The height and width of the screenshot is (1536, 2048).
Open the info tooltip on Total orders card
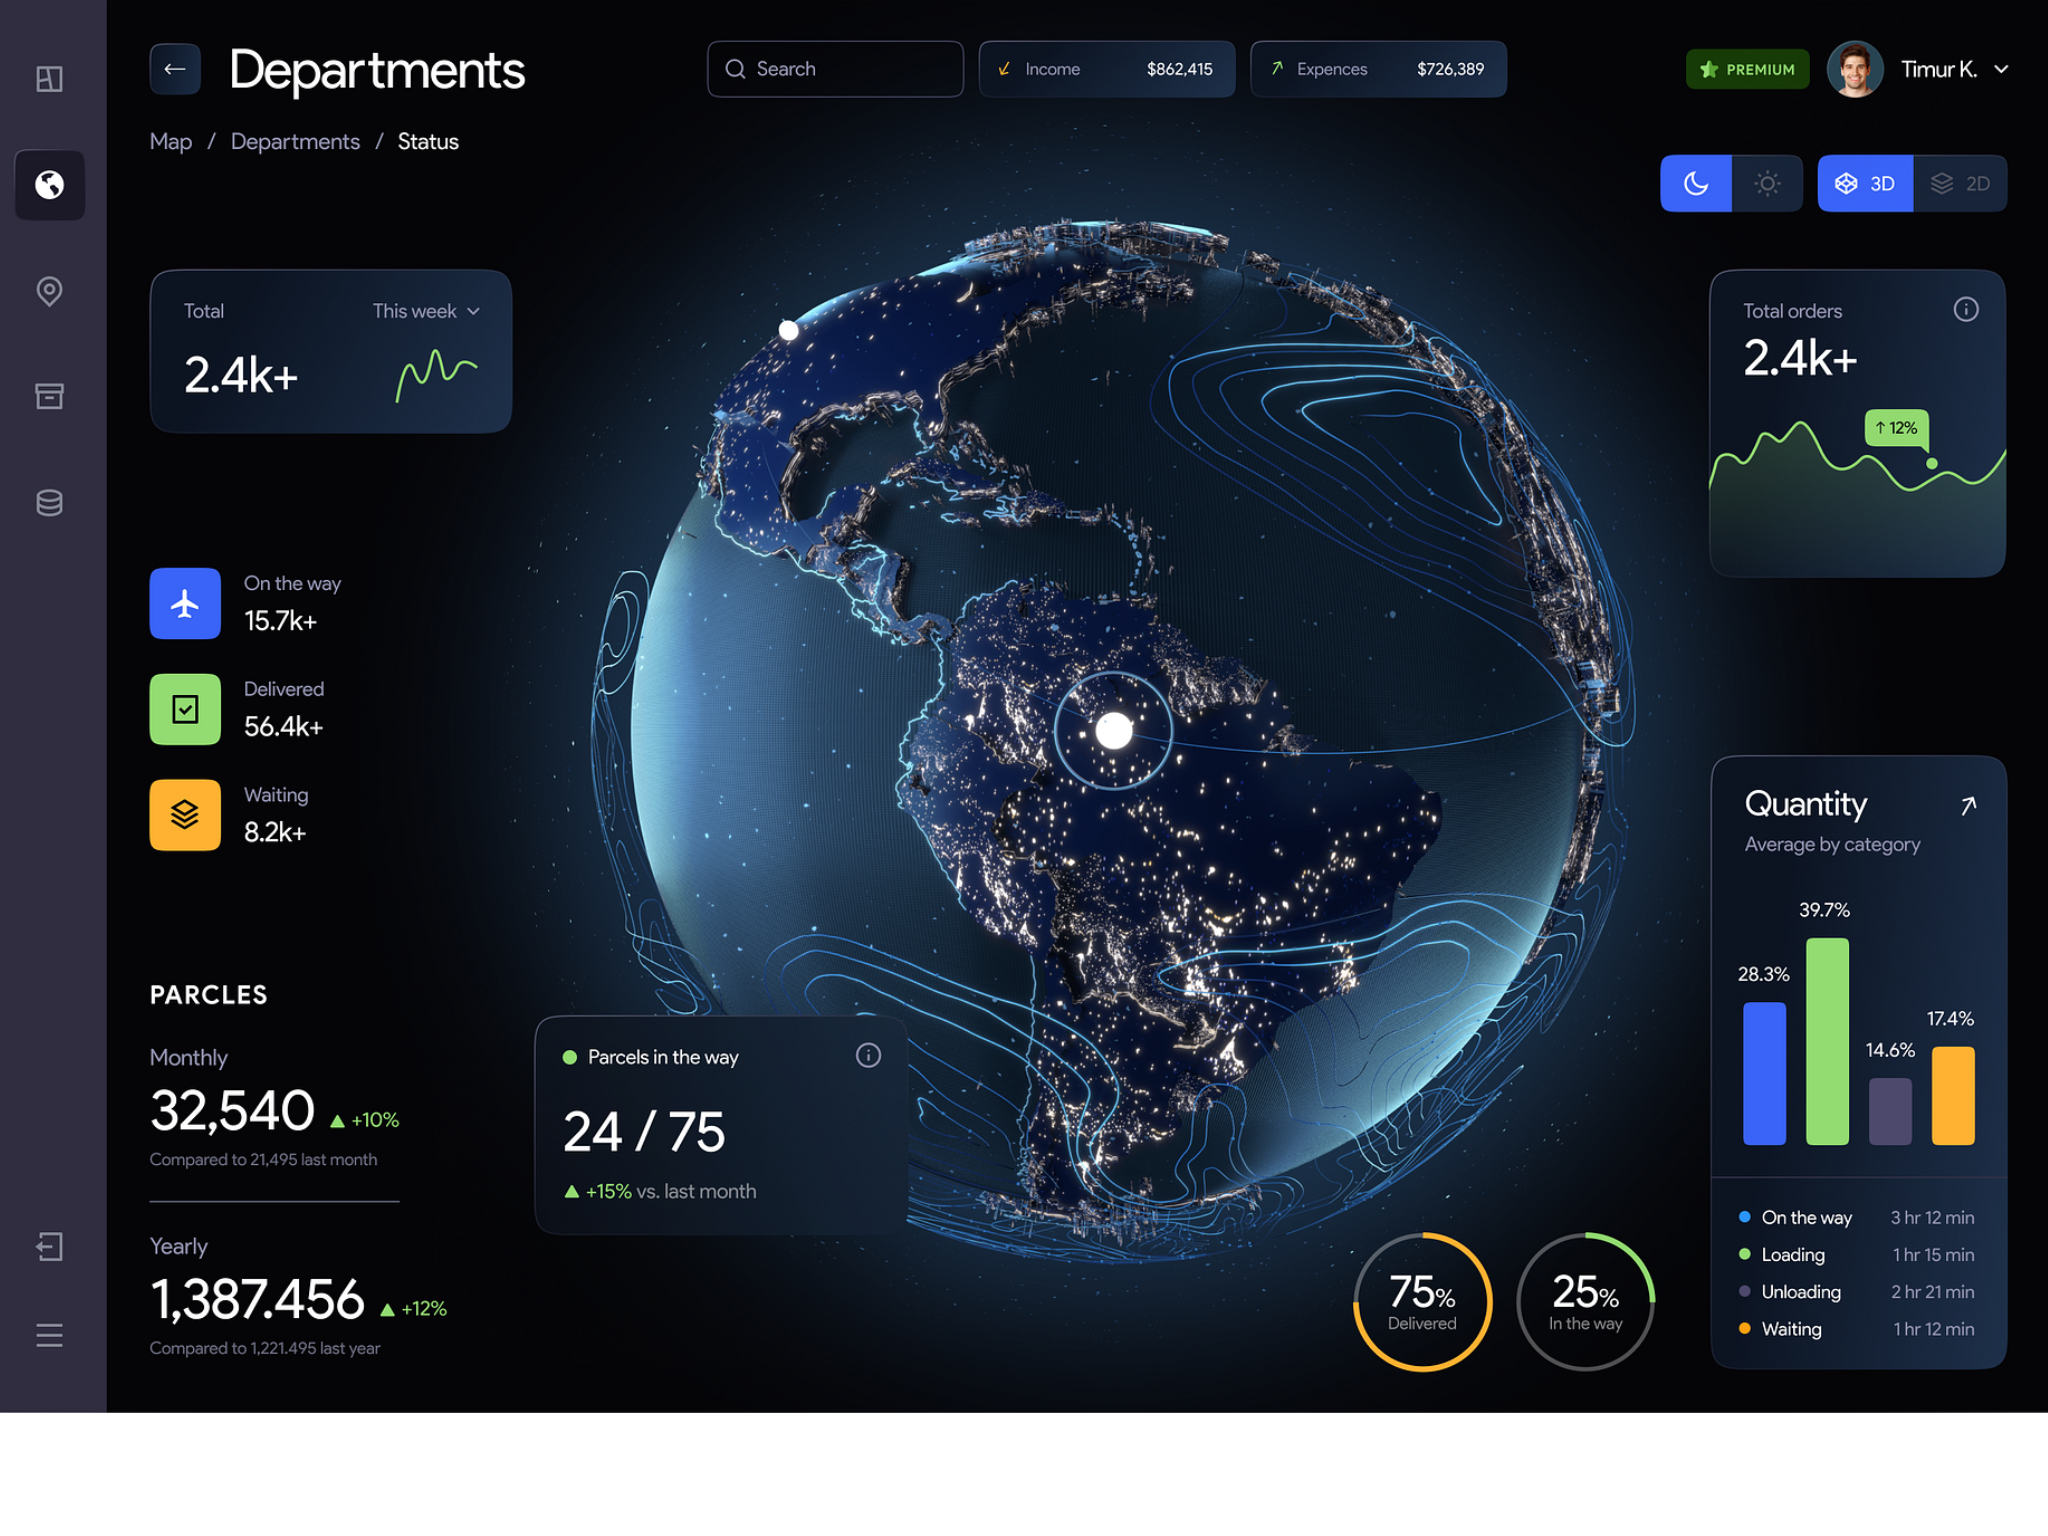click(x=1965, y=310)
